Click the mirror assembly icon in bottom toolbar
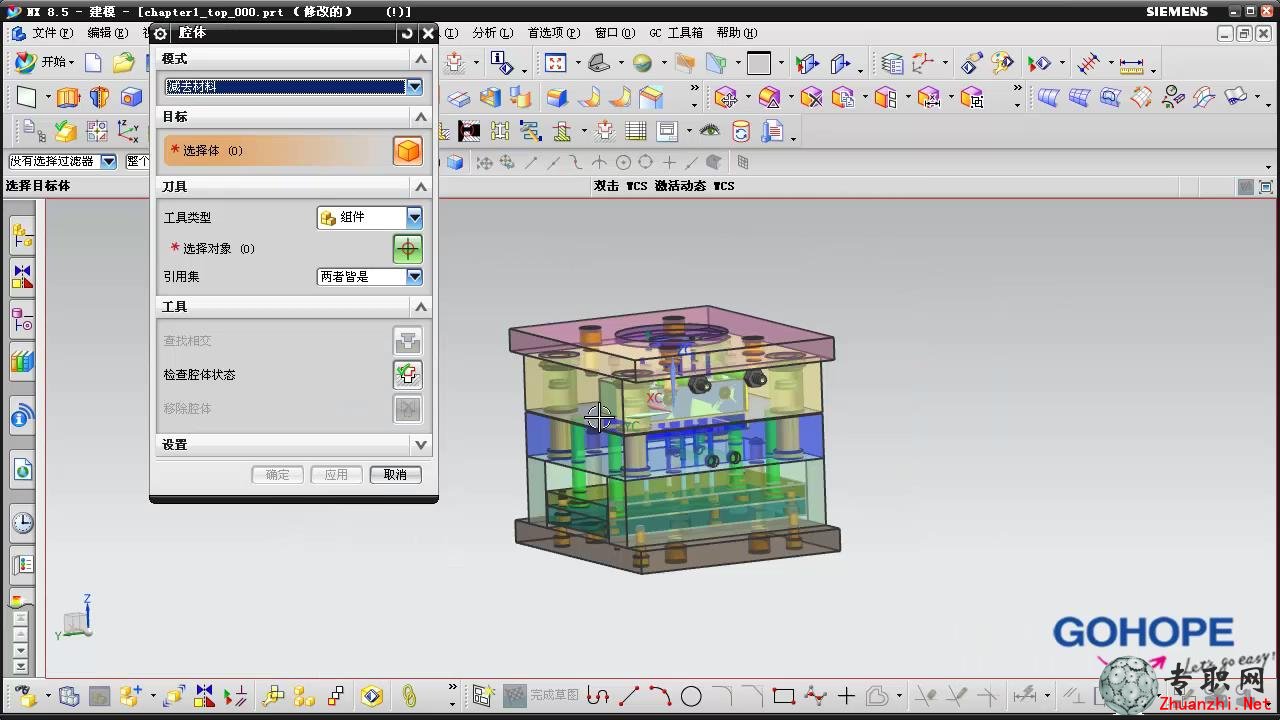This screenshot has height=720, width=1280. 205,696
